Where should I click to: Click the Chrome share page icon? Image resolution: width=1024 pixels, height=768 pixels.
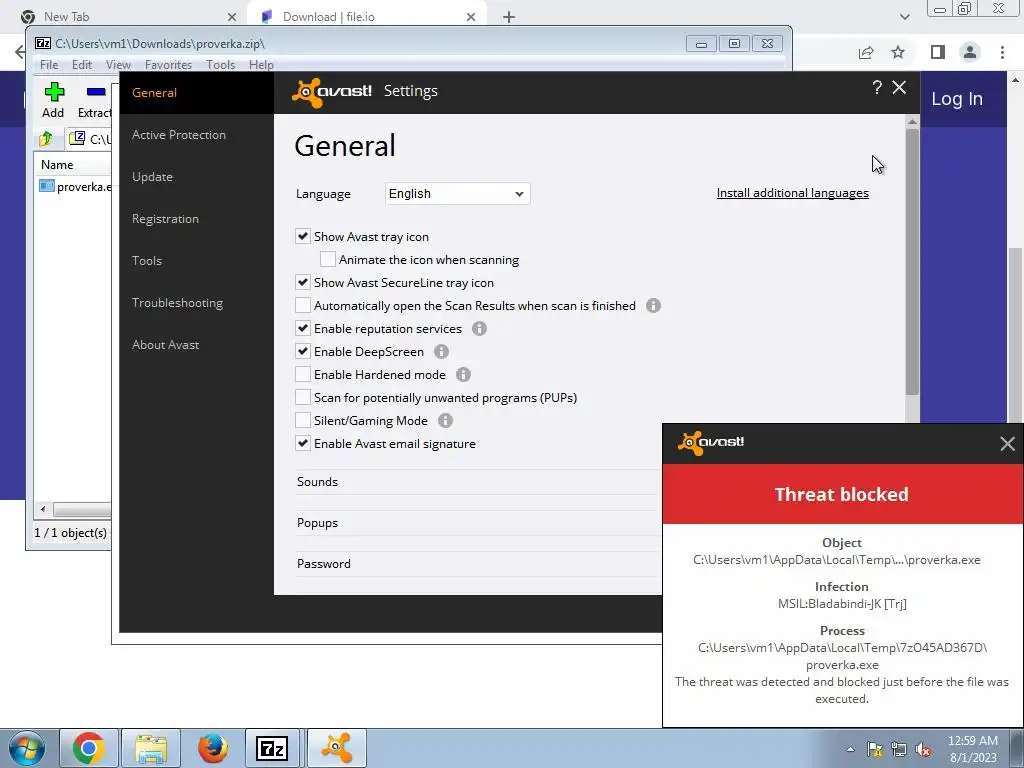[x=866, y=52]
